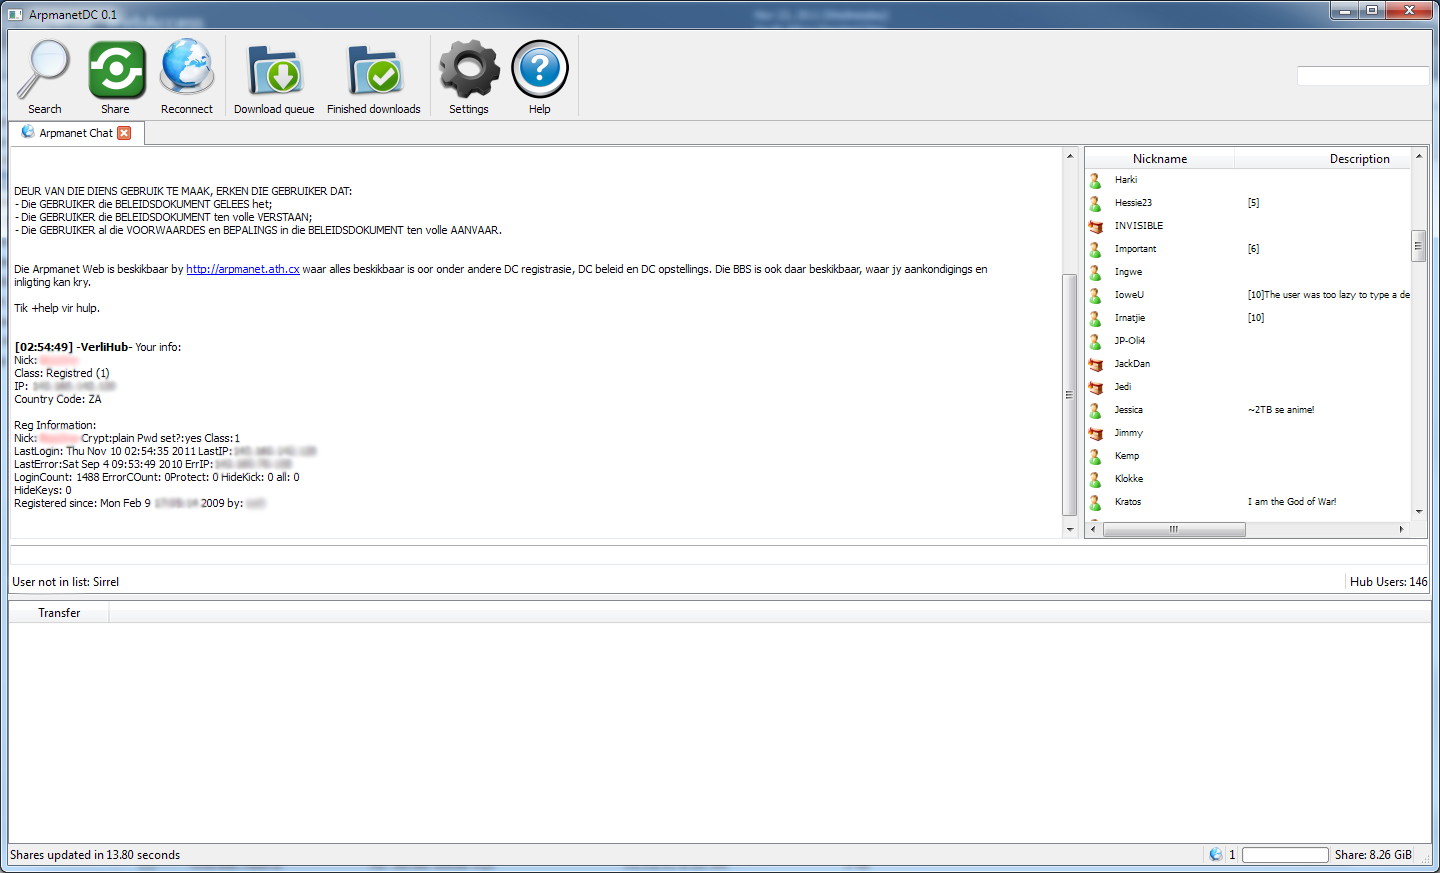Click chat scrollbar down arrow
The width and height of the screenshot is (1440, 873).
click(x=1070, y=530)
